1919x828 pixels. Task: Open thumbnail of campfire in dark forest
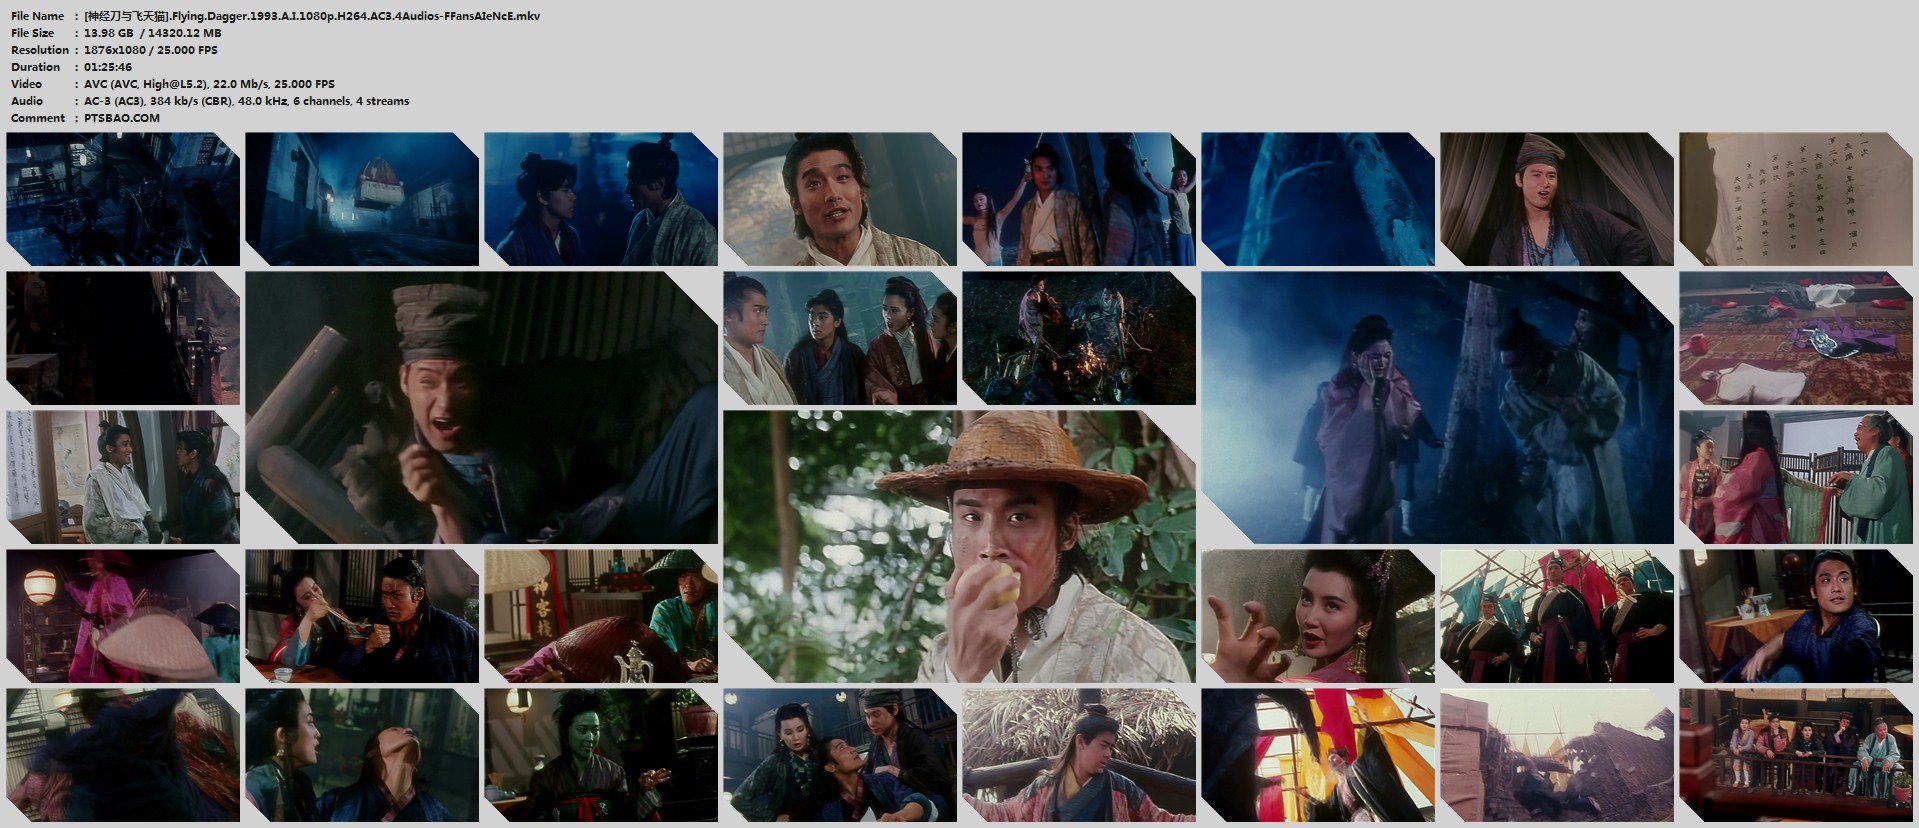tap(1079, 338)
